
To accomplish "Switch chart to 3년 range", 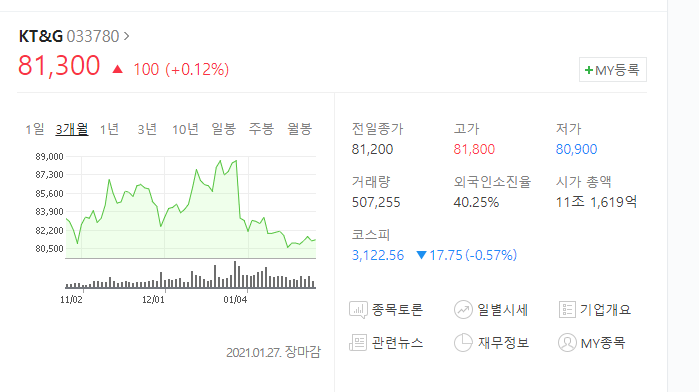I will click(147, 129).
